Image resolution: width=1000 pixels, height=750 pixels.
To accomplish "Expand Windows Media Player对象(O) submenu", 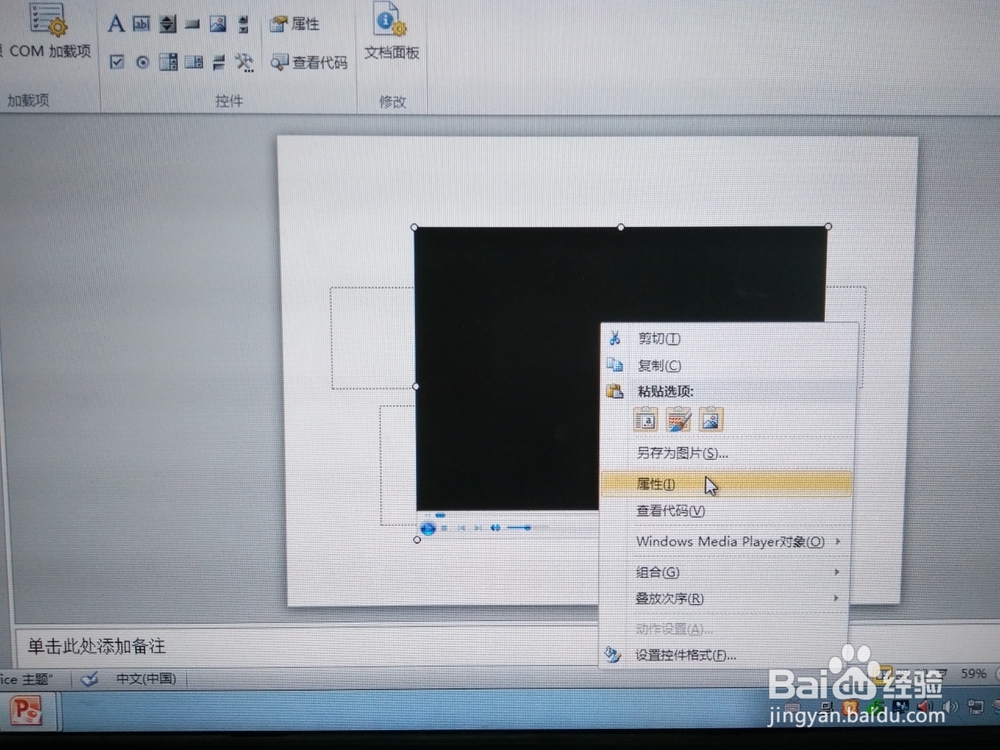I will click(x=726, y=541).
